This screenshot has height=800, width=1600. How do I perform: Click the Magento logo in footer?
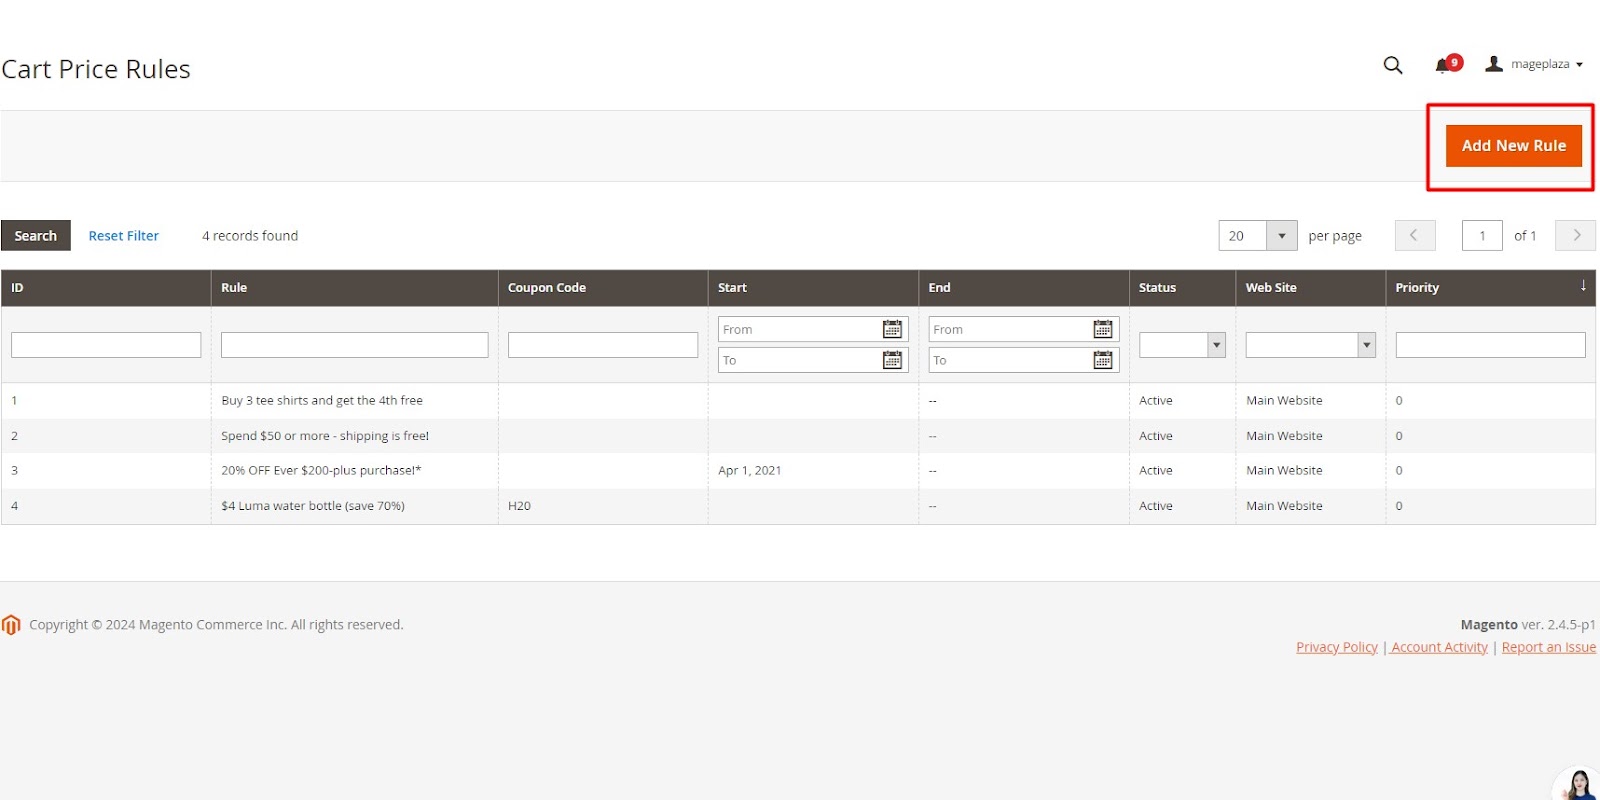(11, 625)
